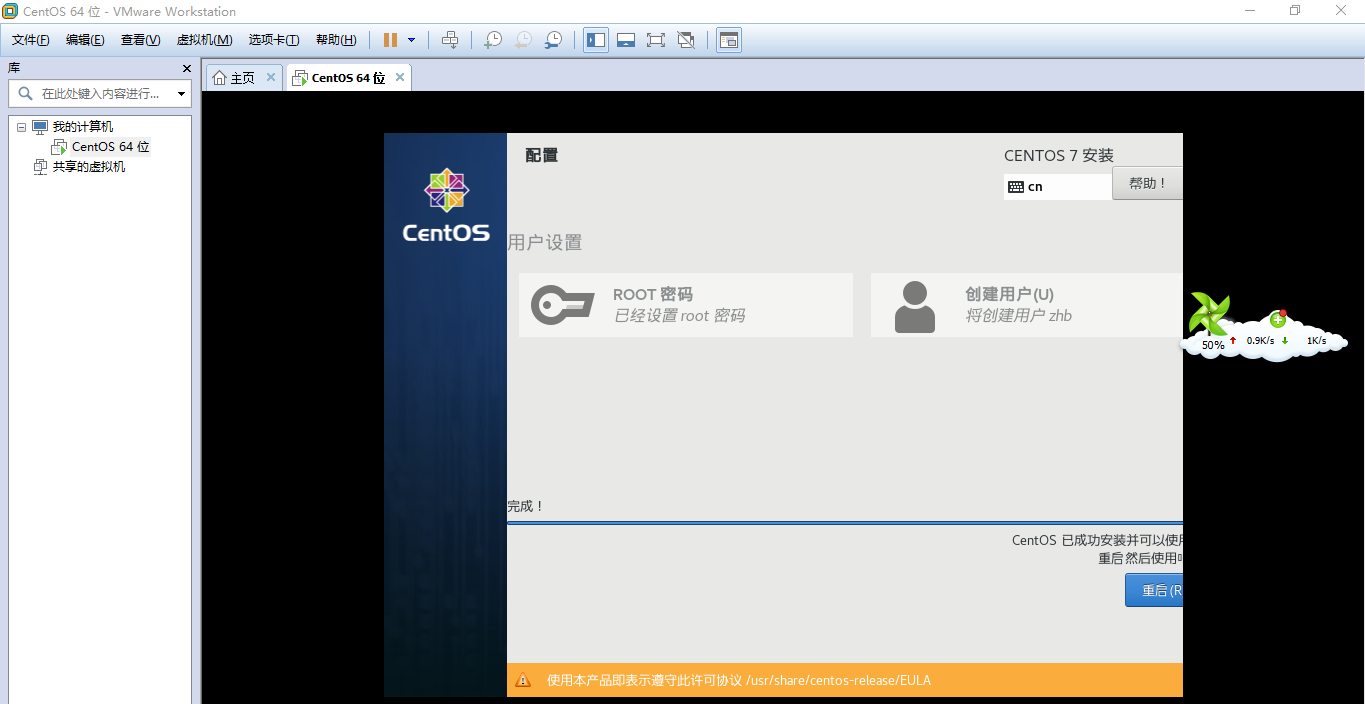Click the CentOS logo in installer sidebar
The width and height of the screenshot is (1365, 704).
point(446,206)
